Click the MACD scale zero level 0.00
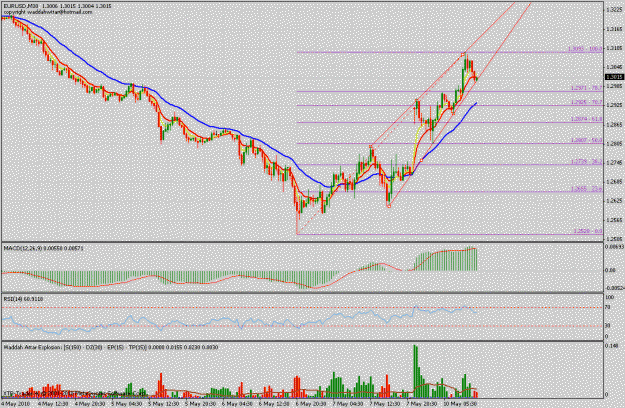 tap(611, 270)
